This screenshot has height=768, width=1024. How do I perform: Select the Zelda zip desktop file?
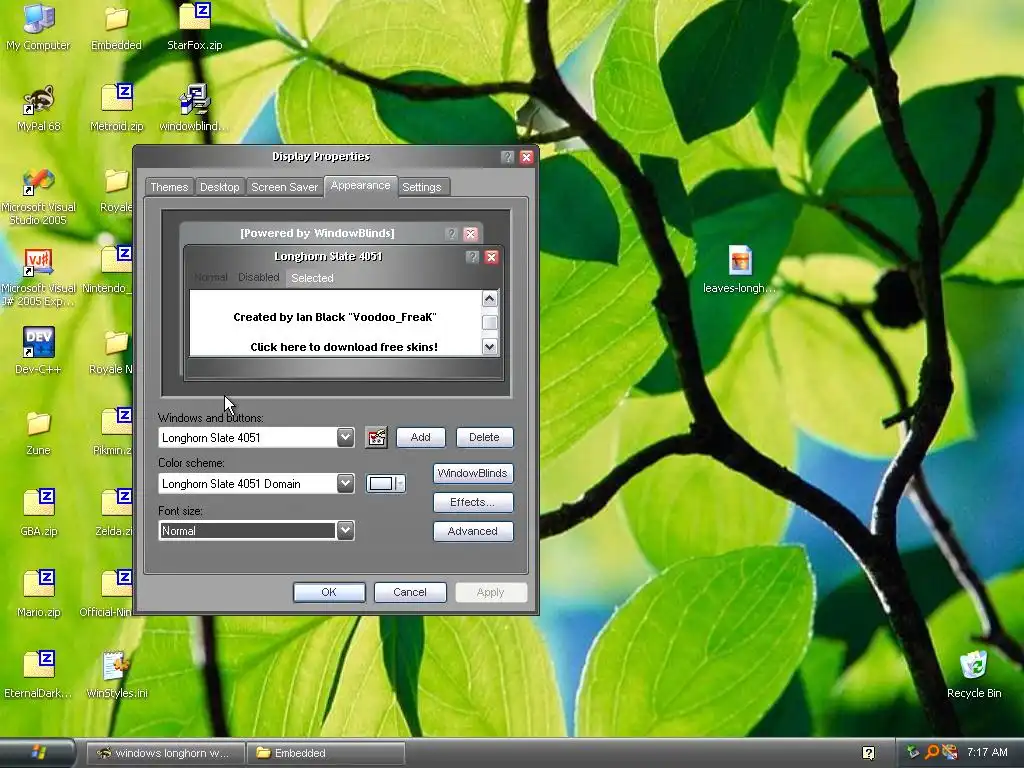[115, 513]
